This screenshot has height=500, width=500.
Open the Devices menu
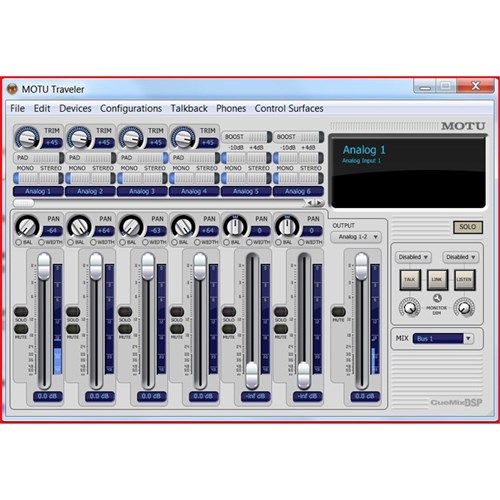tap(75, 108)
